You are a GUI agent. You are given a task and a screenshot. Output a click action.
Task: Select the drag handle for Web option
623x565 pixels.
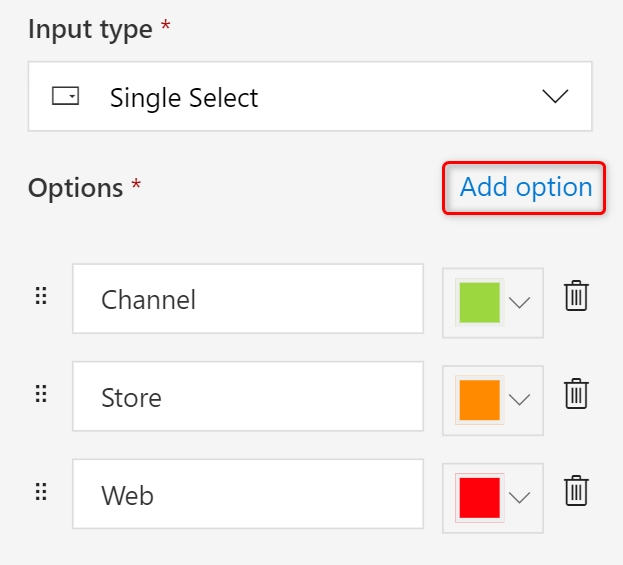pyautogui.click(x=41, y=492)
